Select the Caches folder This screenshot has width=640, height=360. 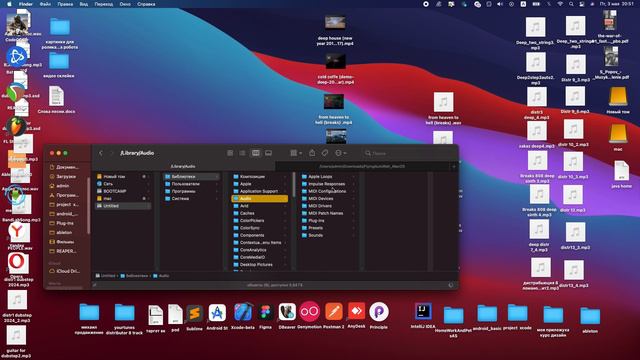click(x=260, y=213)
